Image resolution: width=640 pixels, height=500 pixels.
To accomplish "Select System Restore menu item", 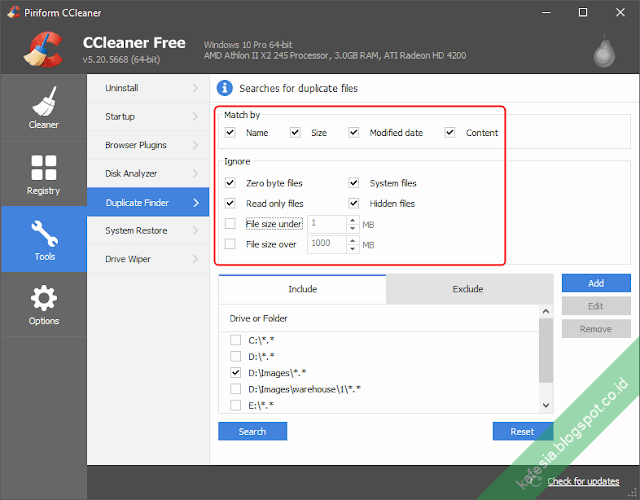I will click(148, 231).
